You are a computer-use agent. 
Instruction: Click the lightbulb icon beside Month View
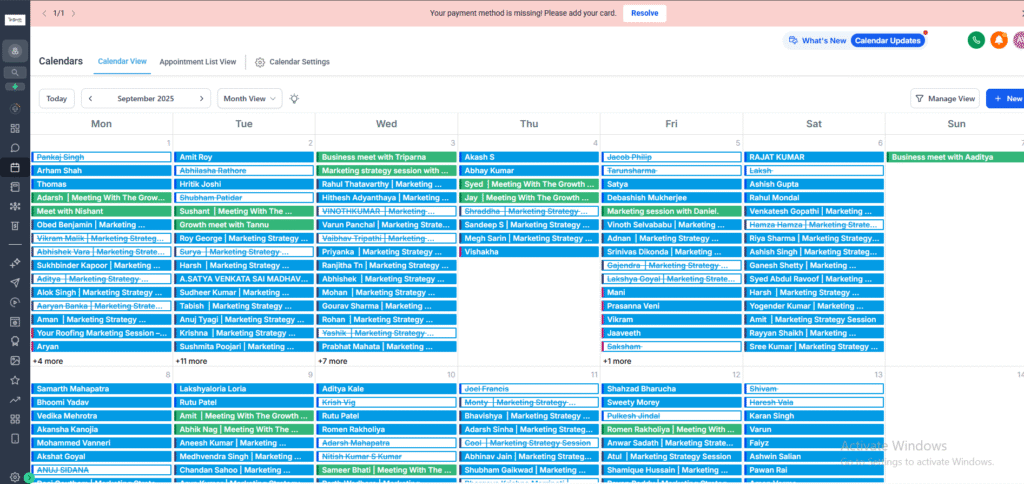294,98
